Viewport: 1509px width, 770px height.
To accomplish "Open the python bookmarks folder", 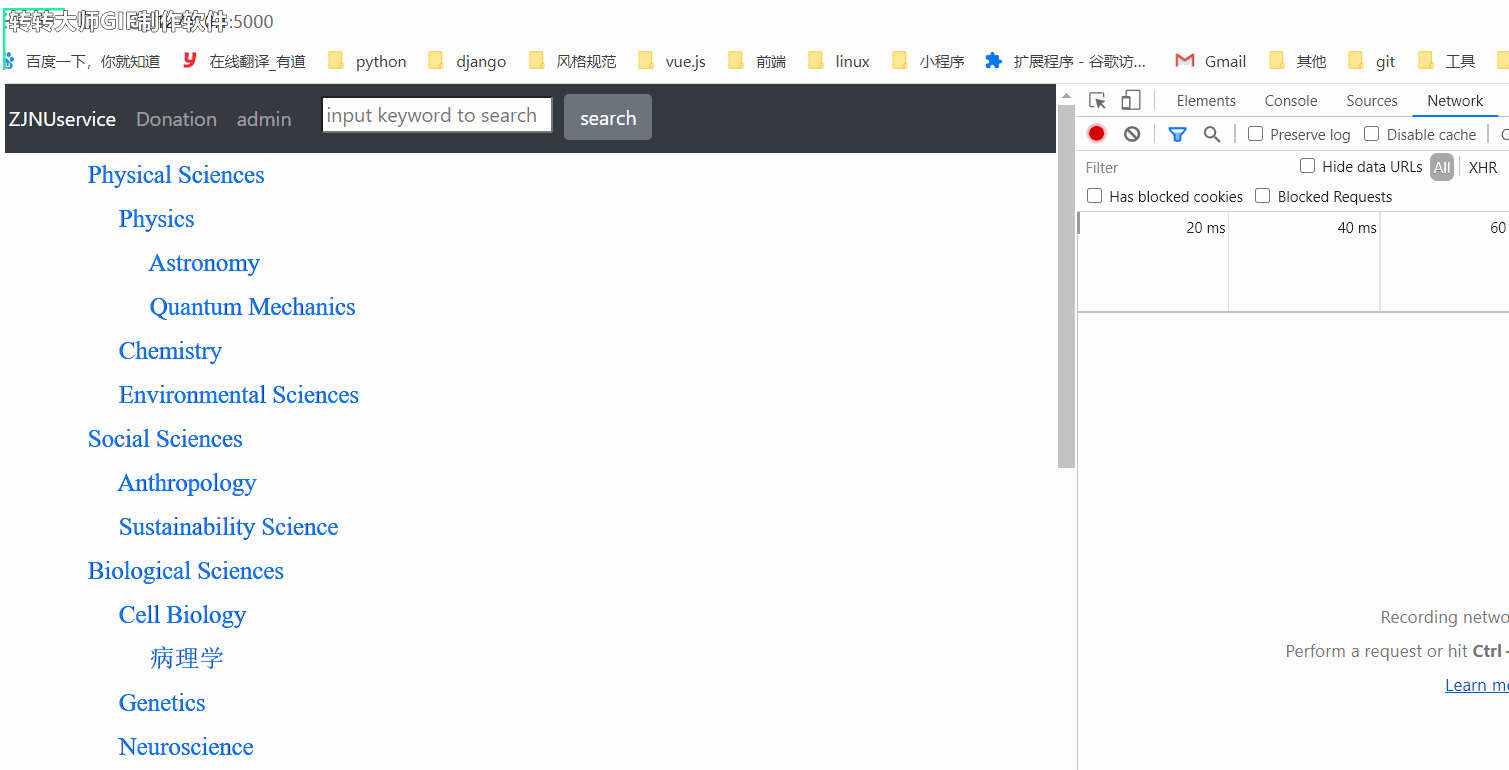I will point(368,61).
